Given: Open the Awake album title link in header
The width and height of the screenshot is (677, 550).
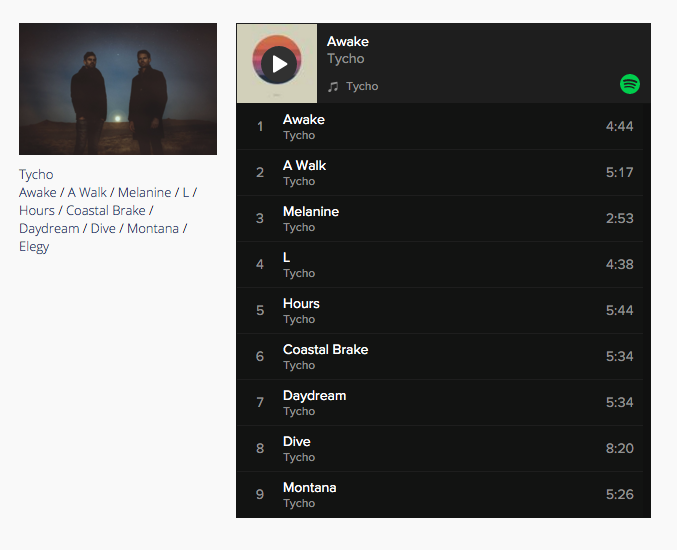Looking at the screenshot, I should 348,41.
